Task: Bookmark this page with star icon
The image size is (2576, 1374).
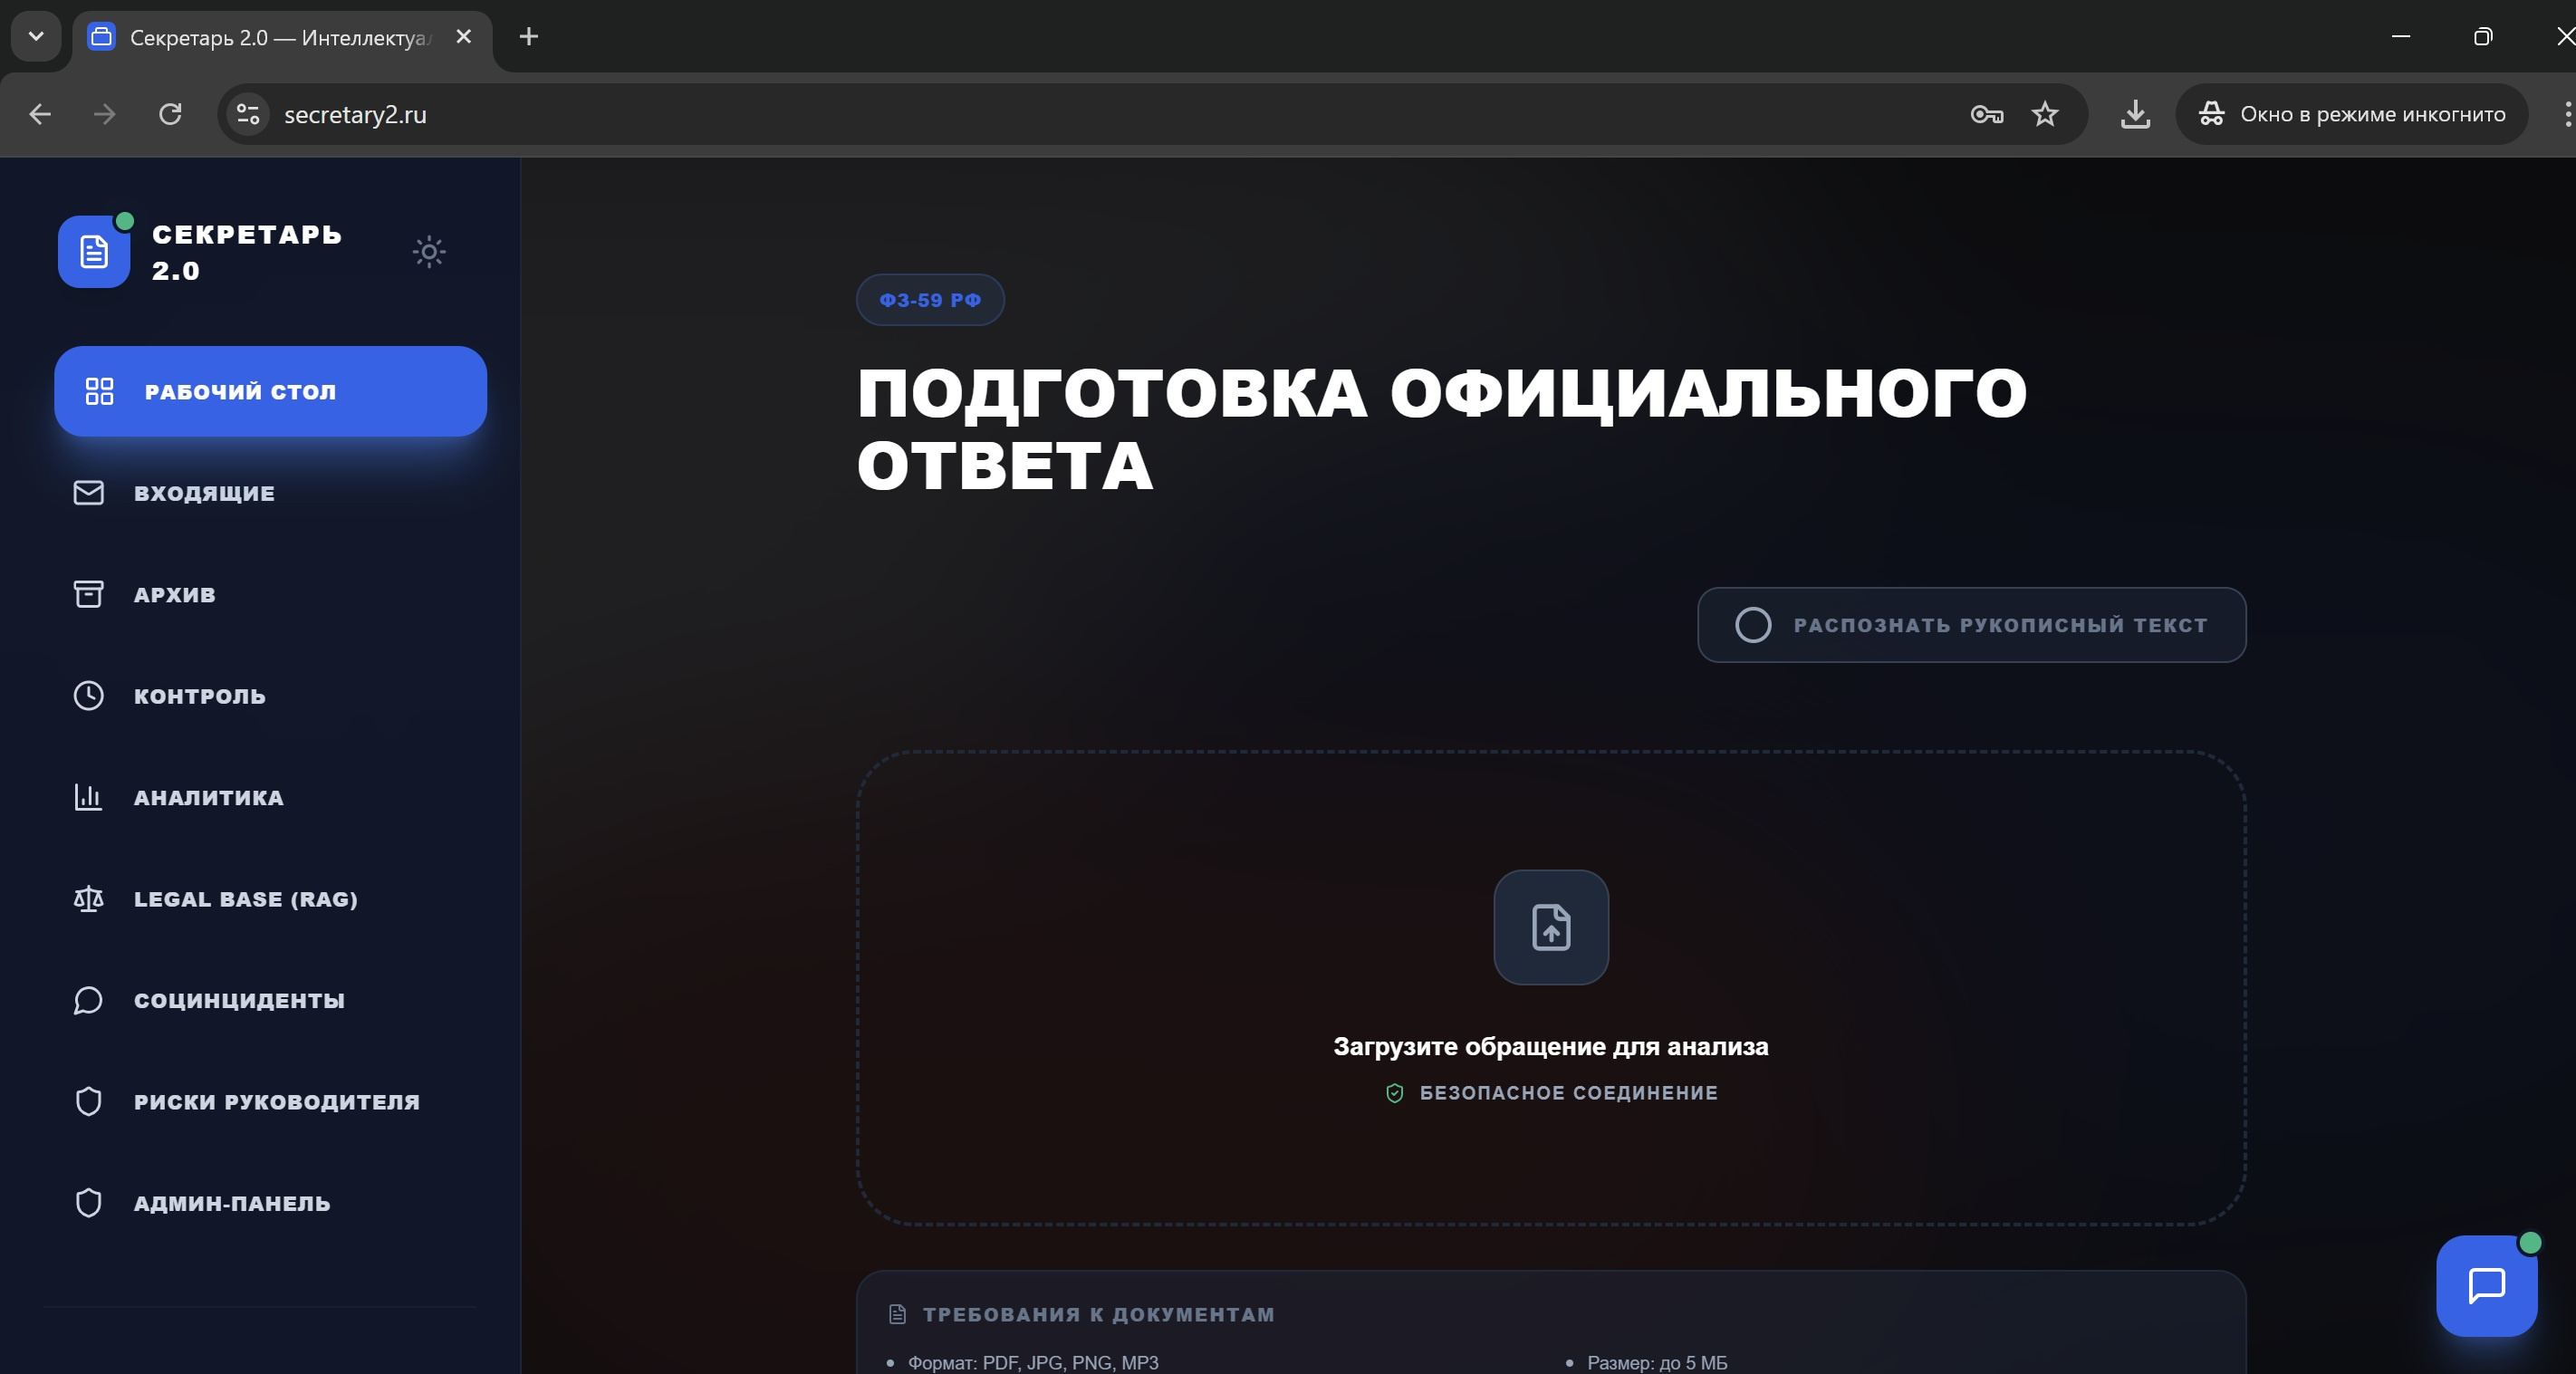Action: [x=2045, y=114]
